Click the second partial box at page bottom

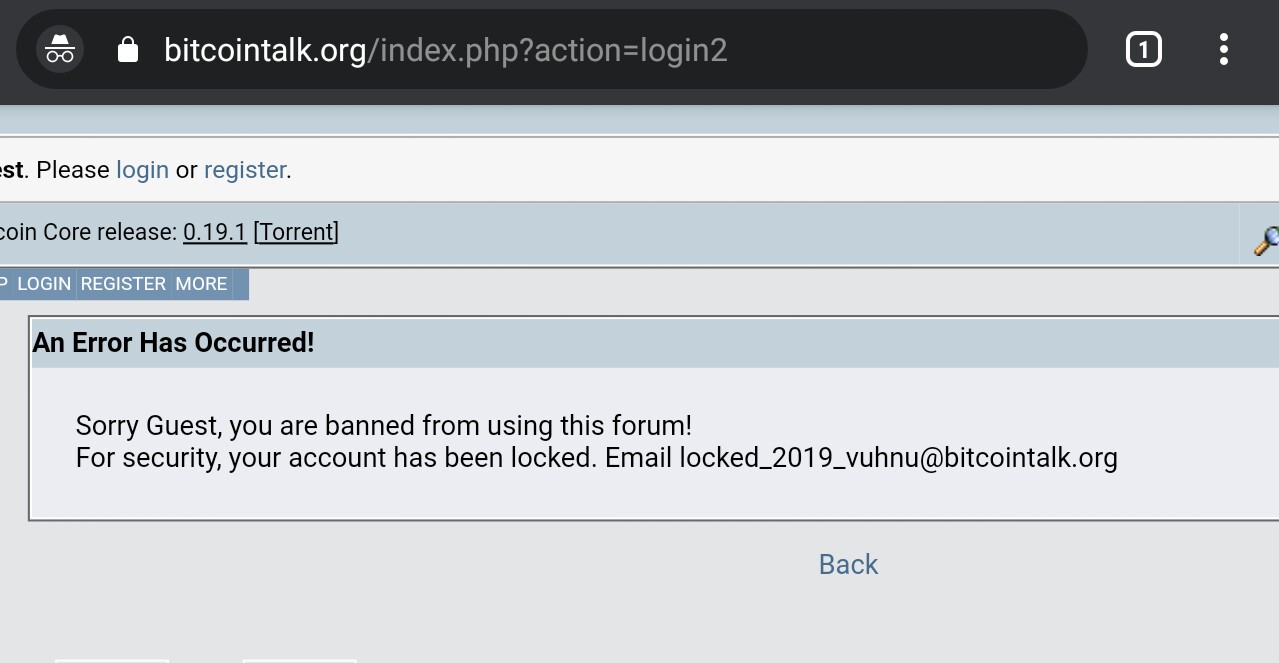[299, 660]
